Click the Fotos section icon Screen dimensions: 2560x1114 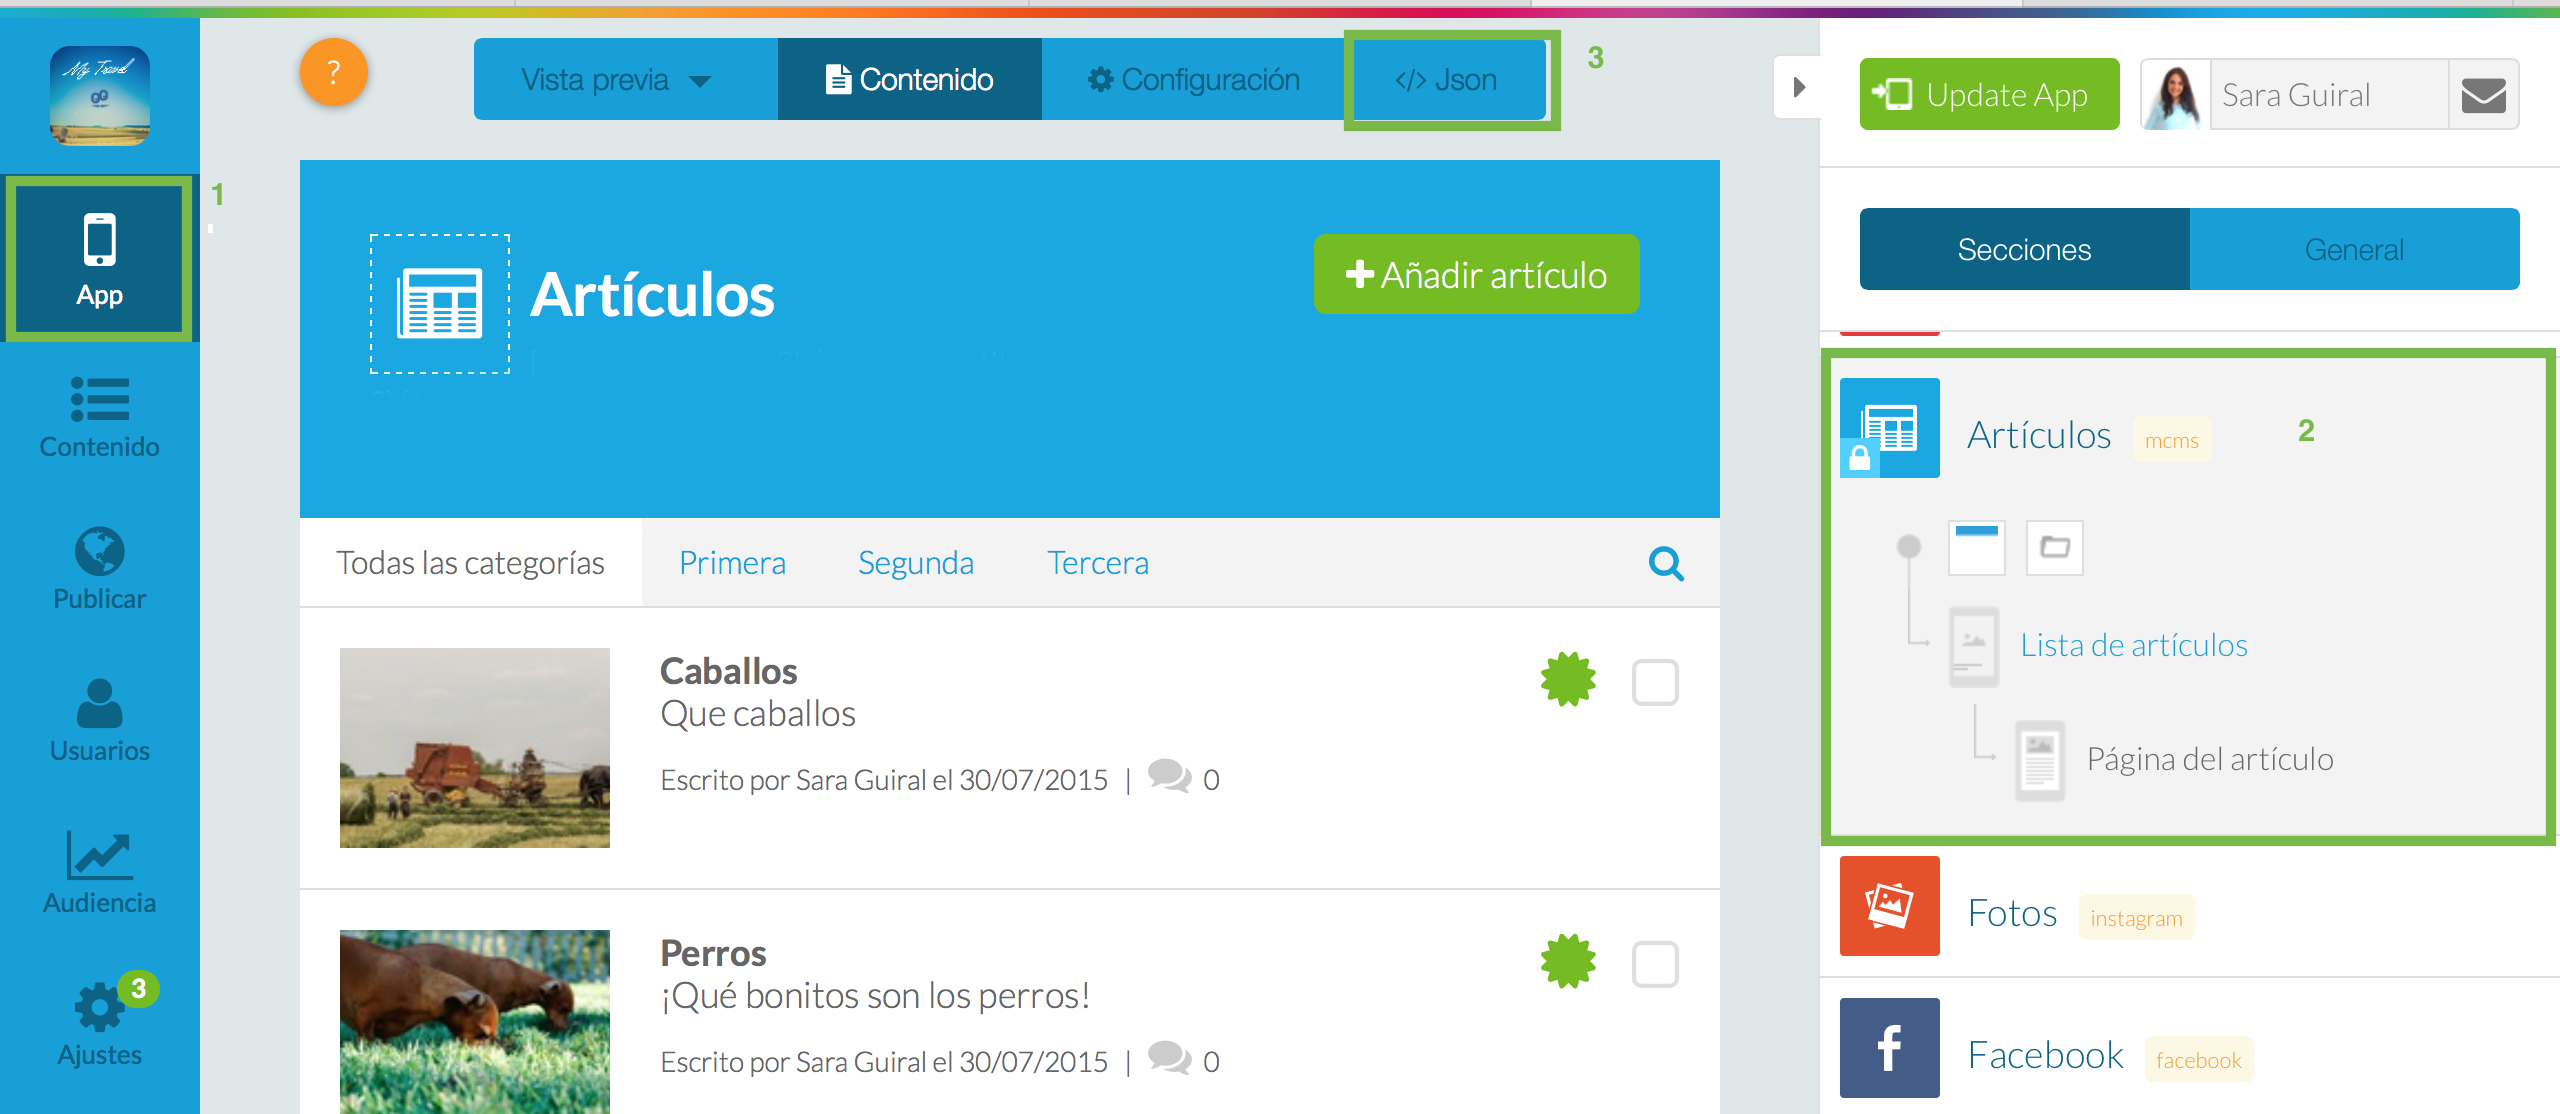(x=1889, y=906)
